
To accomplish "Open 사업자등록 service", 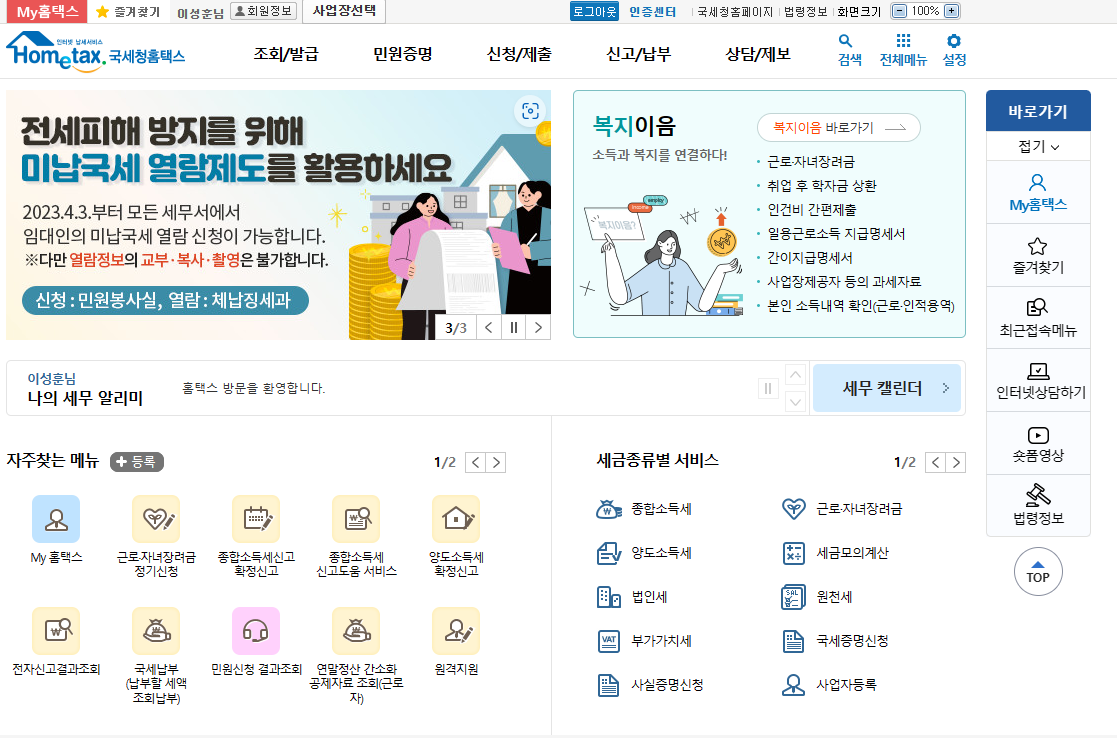I will click(x=829, y=685).
